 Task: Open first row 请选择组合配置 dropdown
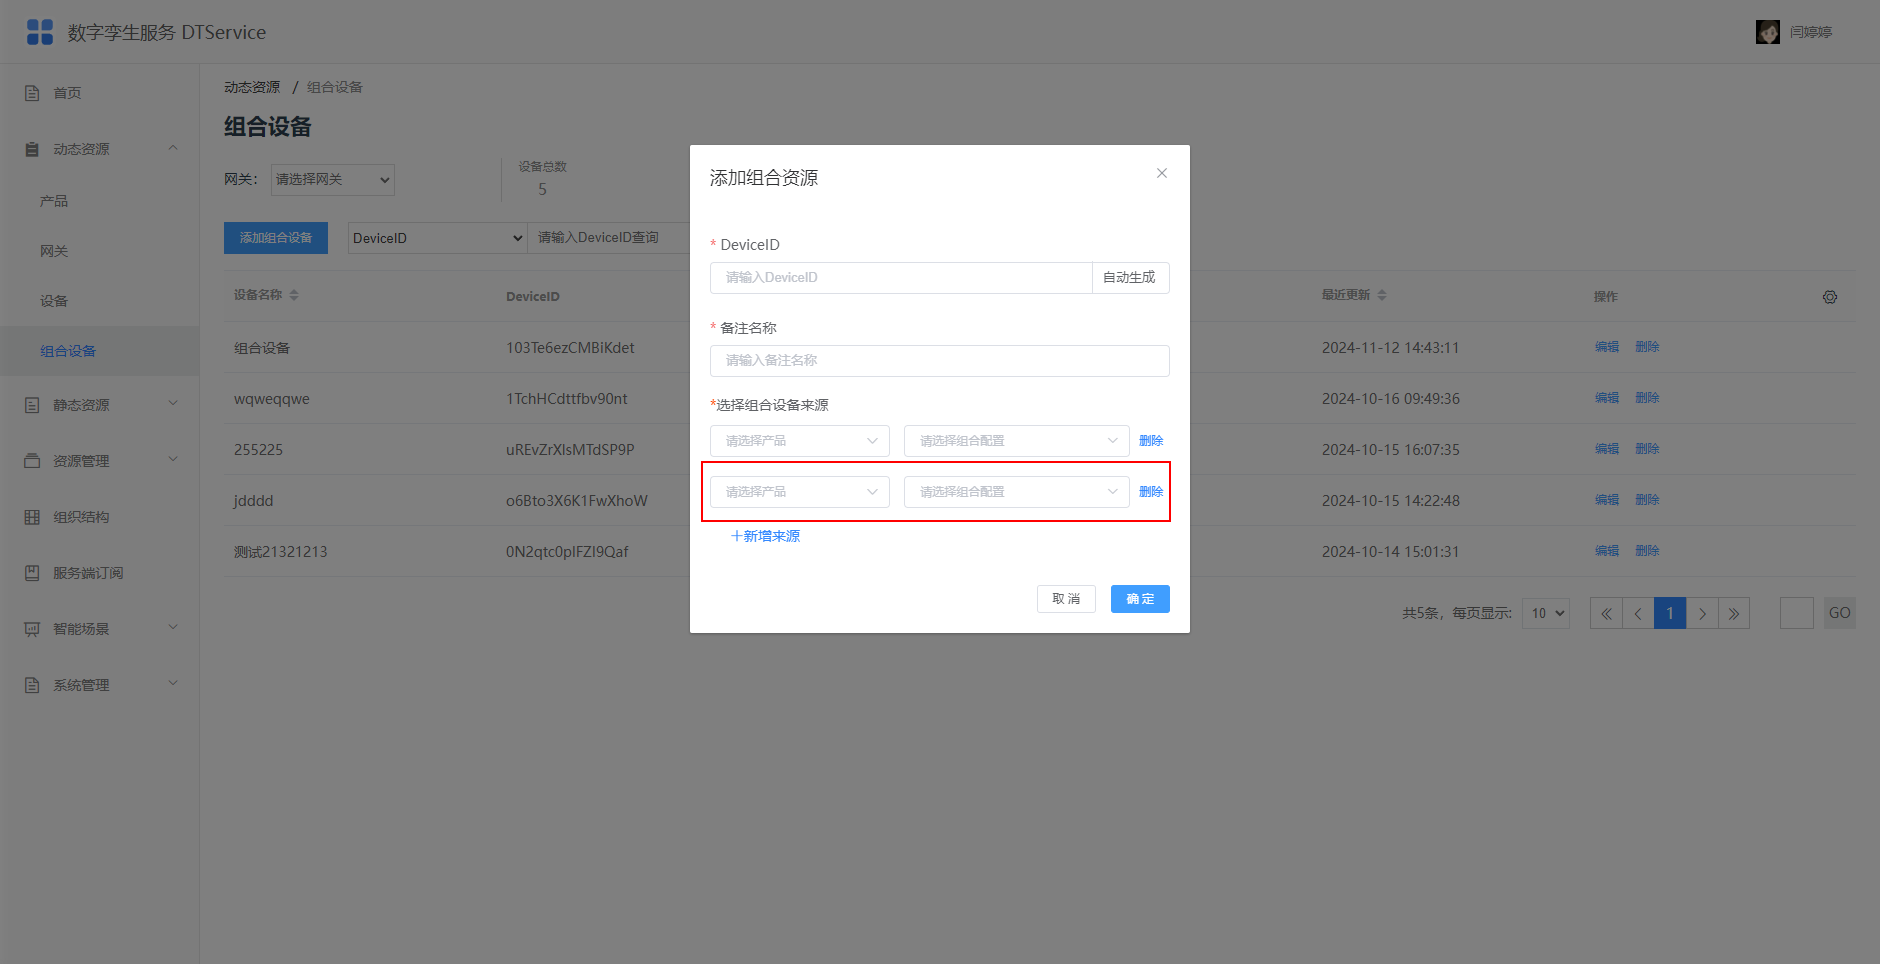1017,441
